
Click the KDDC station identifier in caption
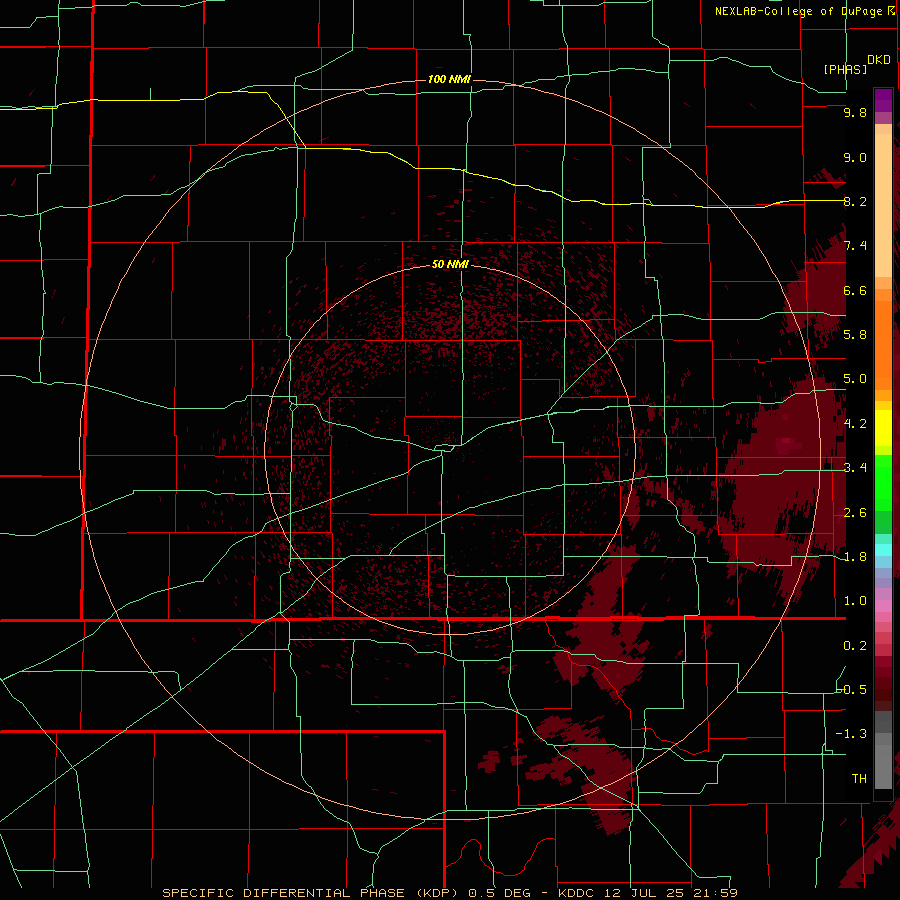pyautogui.click(x=578, y=893)
